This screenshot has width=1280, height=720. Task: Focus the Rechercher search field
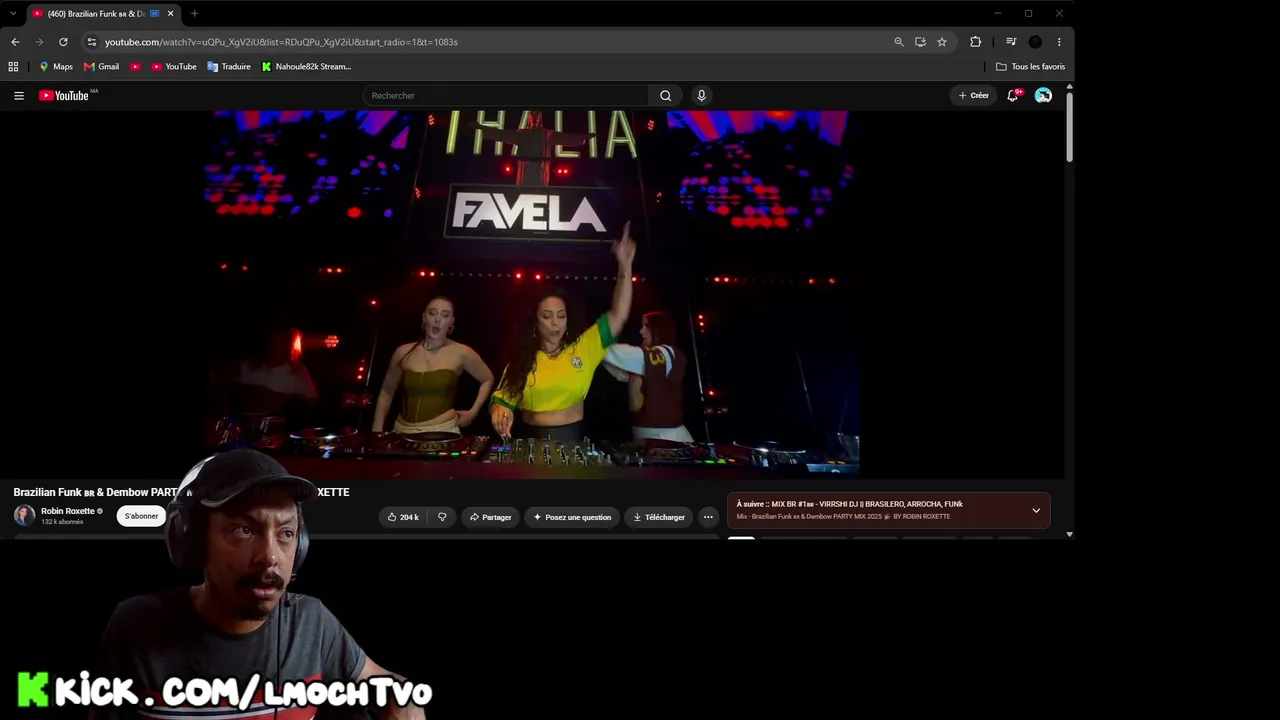506,96
